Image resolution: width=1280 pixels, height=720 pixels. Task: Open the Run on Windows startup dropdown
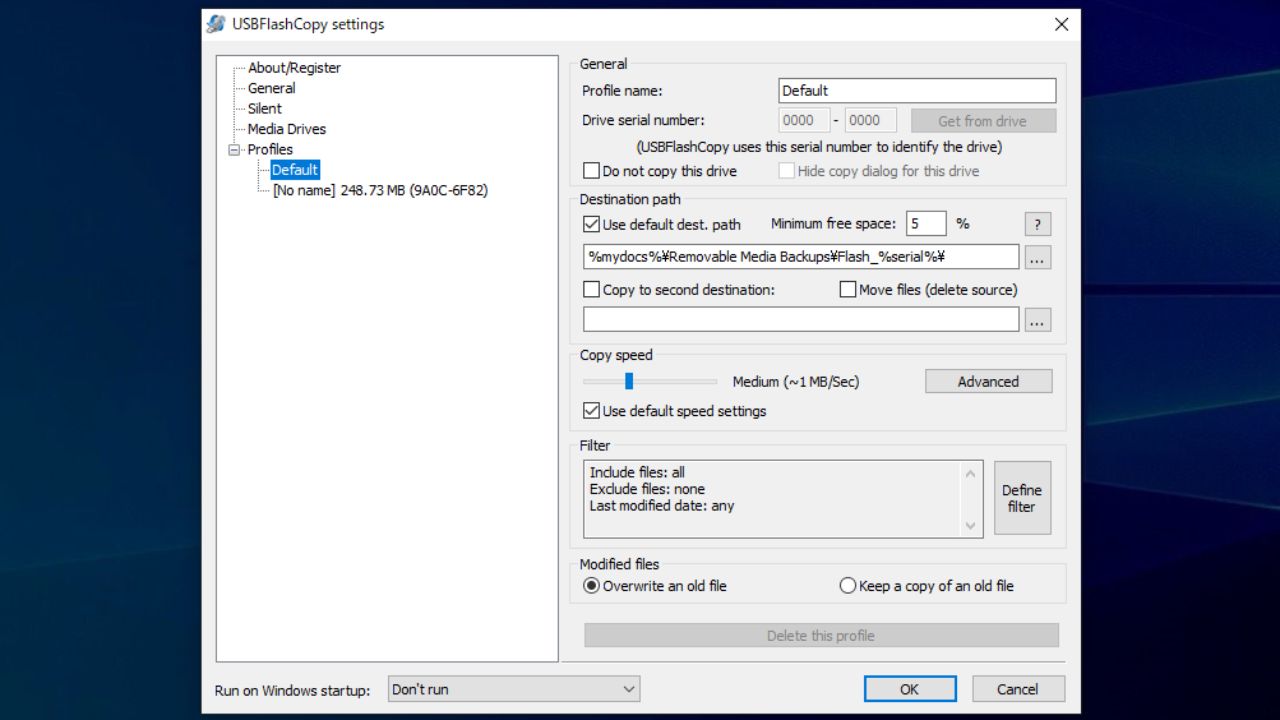click(514, 689)
